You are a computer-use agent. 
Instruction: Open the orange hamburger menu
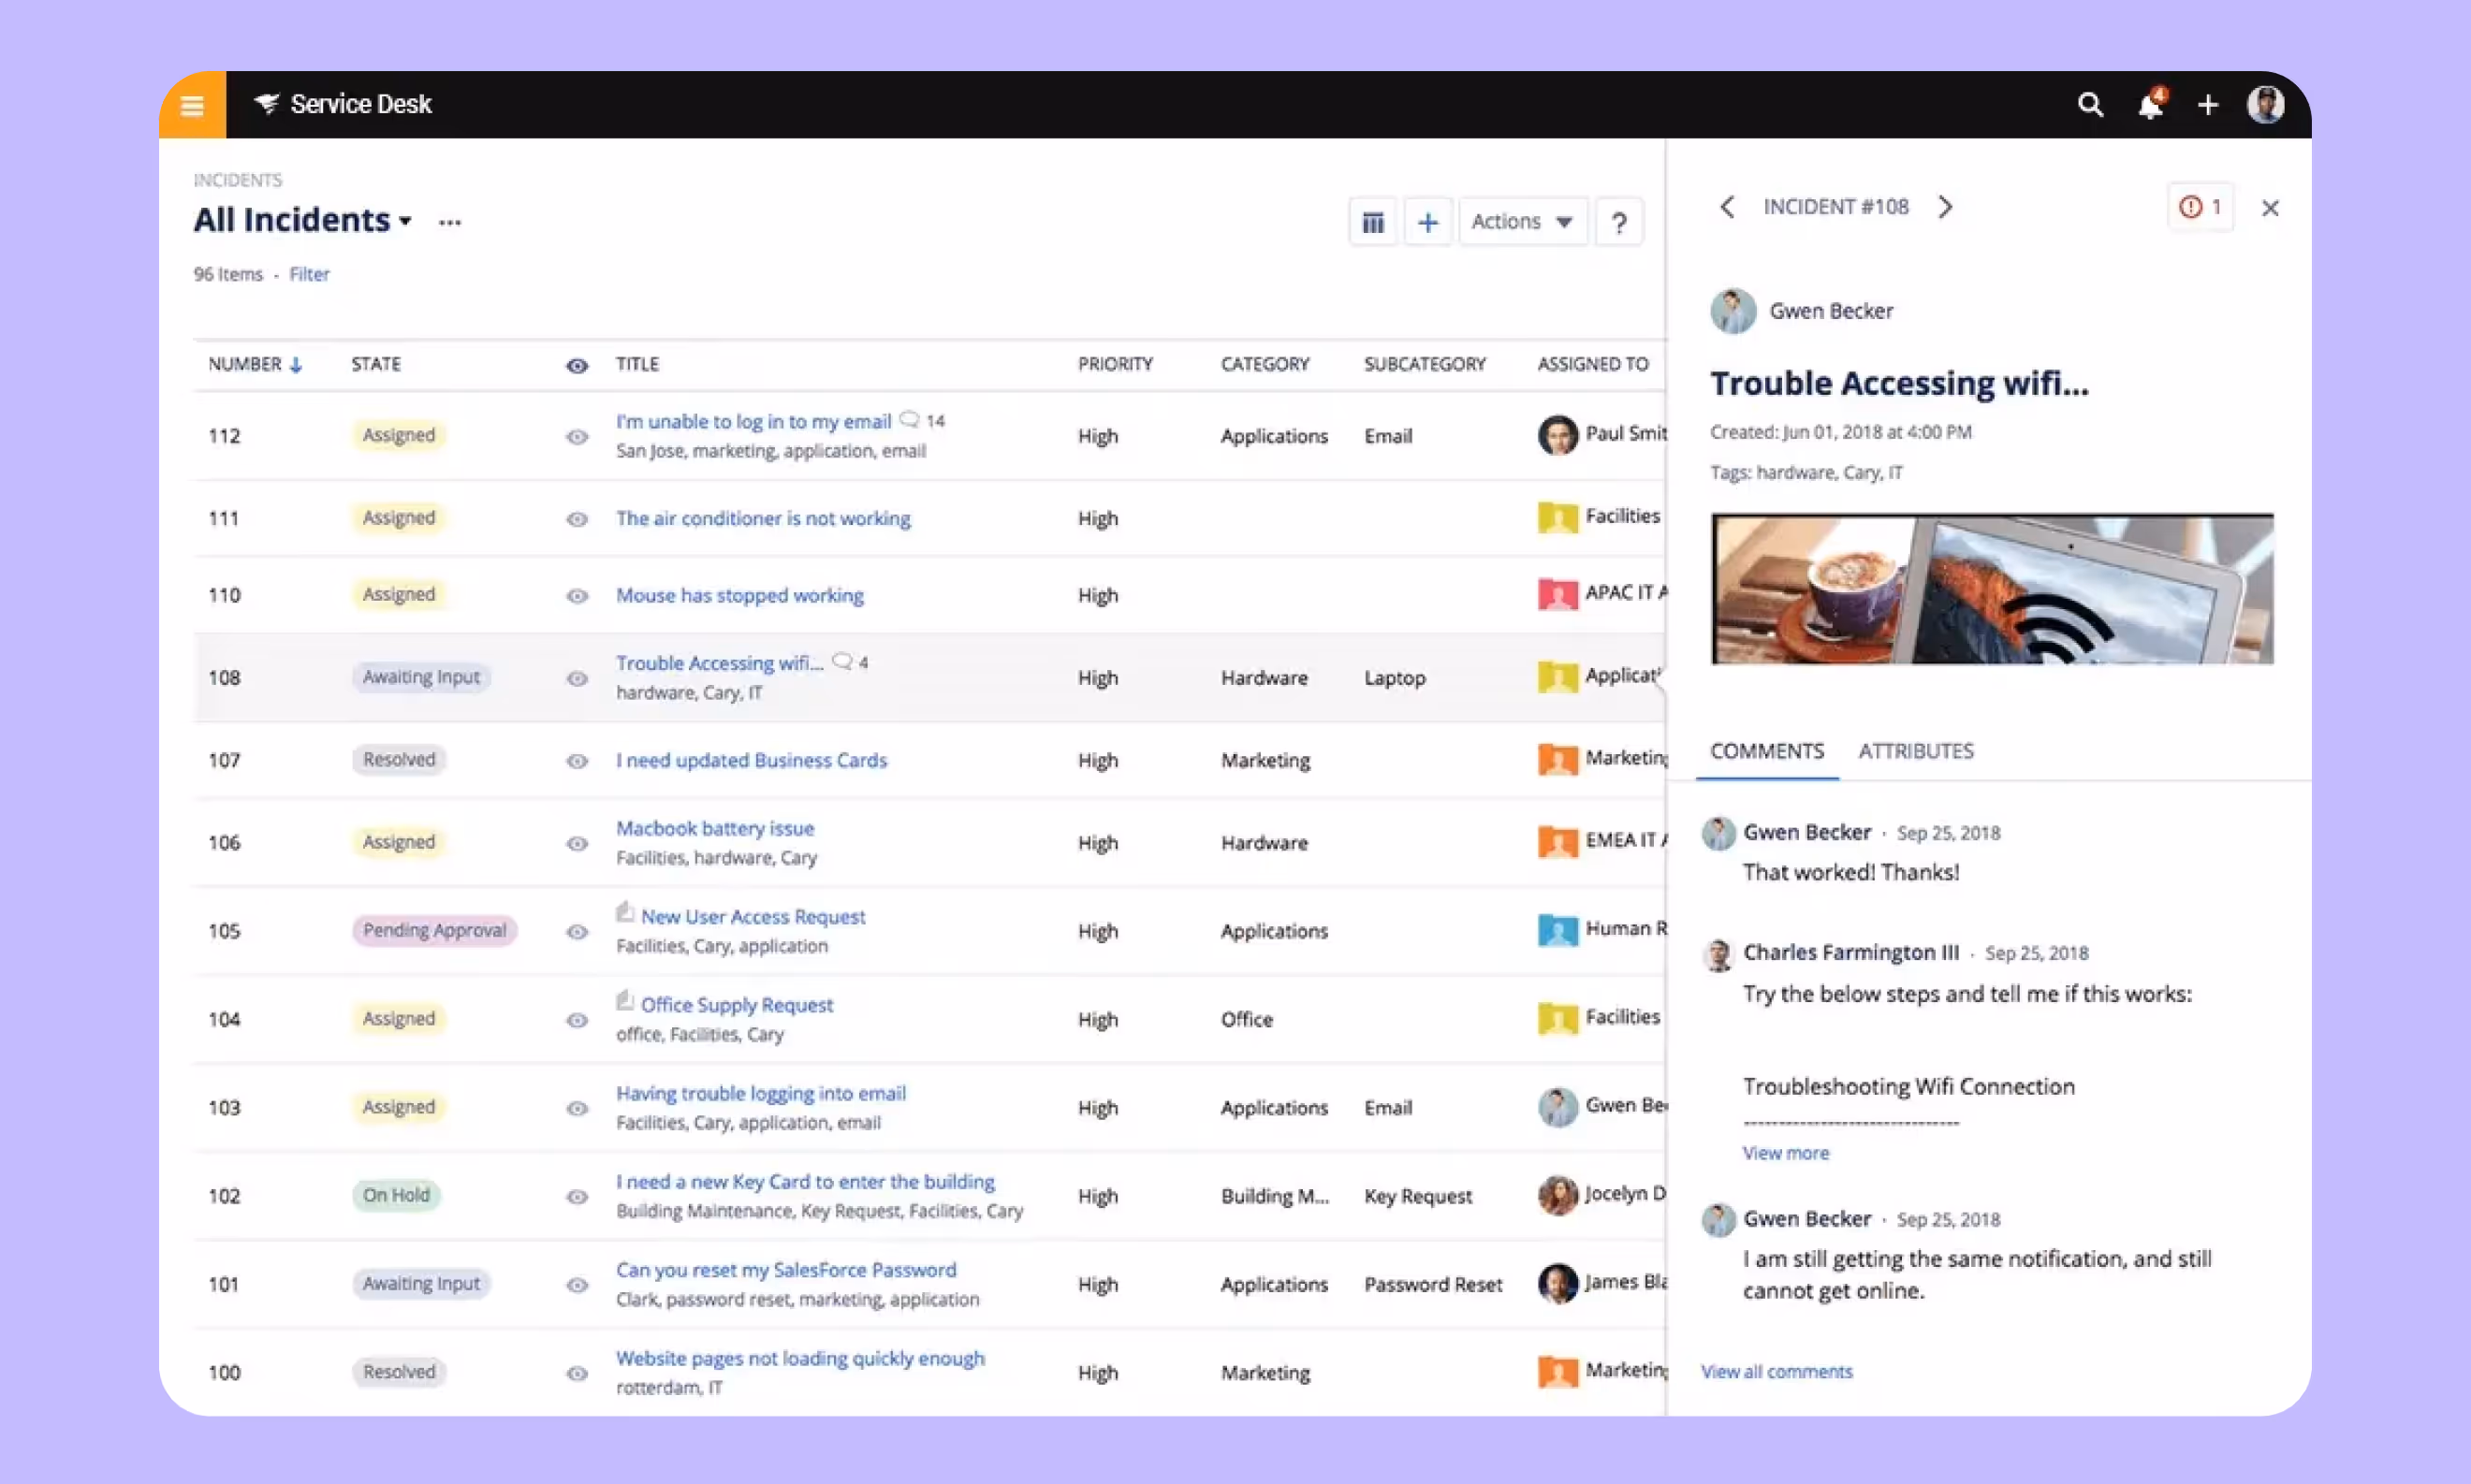[192, 105]
